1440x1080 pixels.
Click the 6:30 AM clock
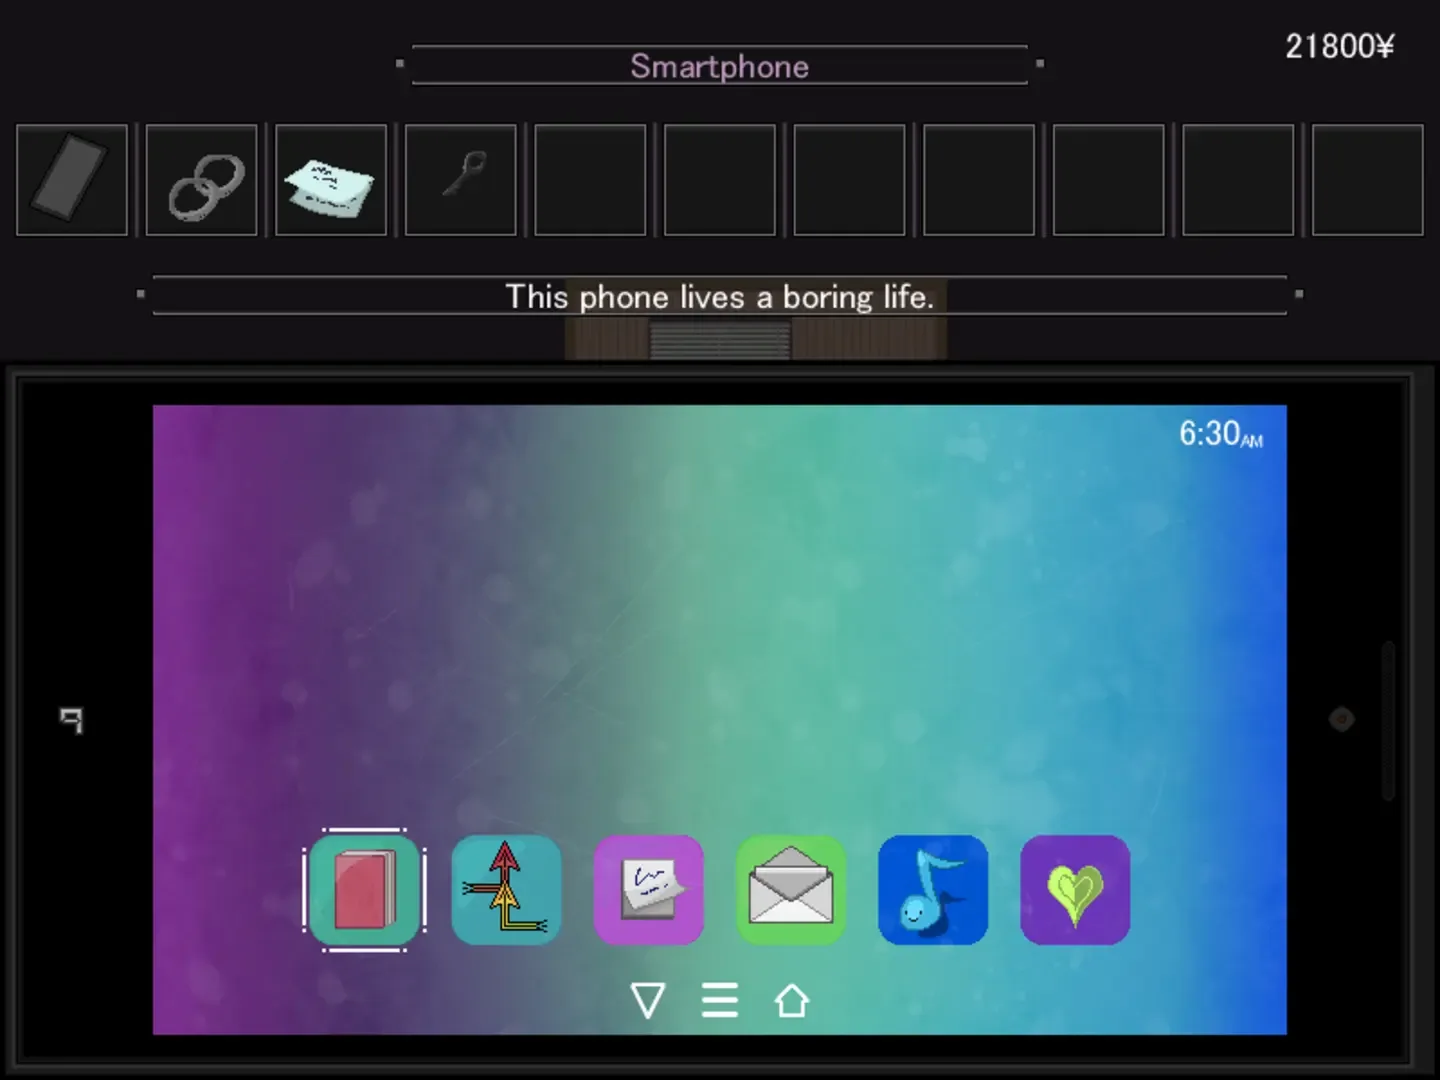[1219, 434]
